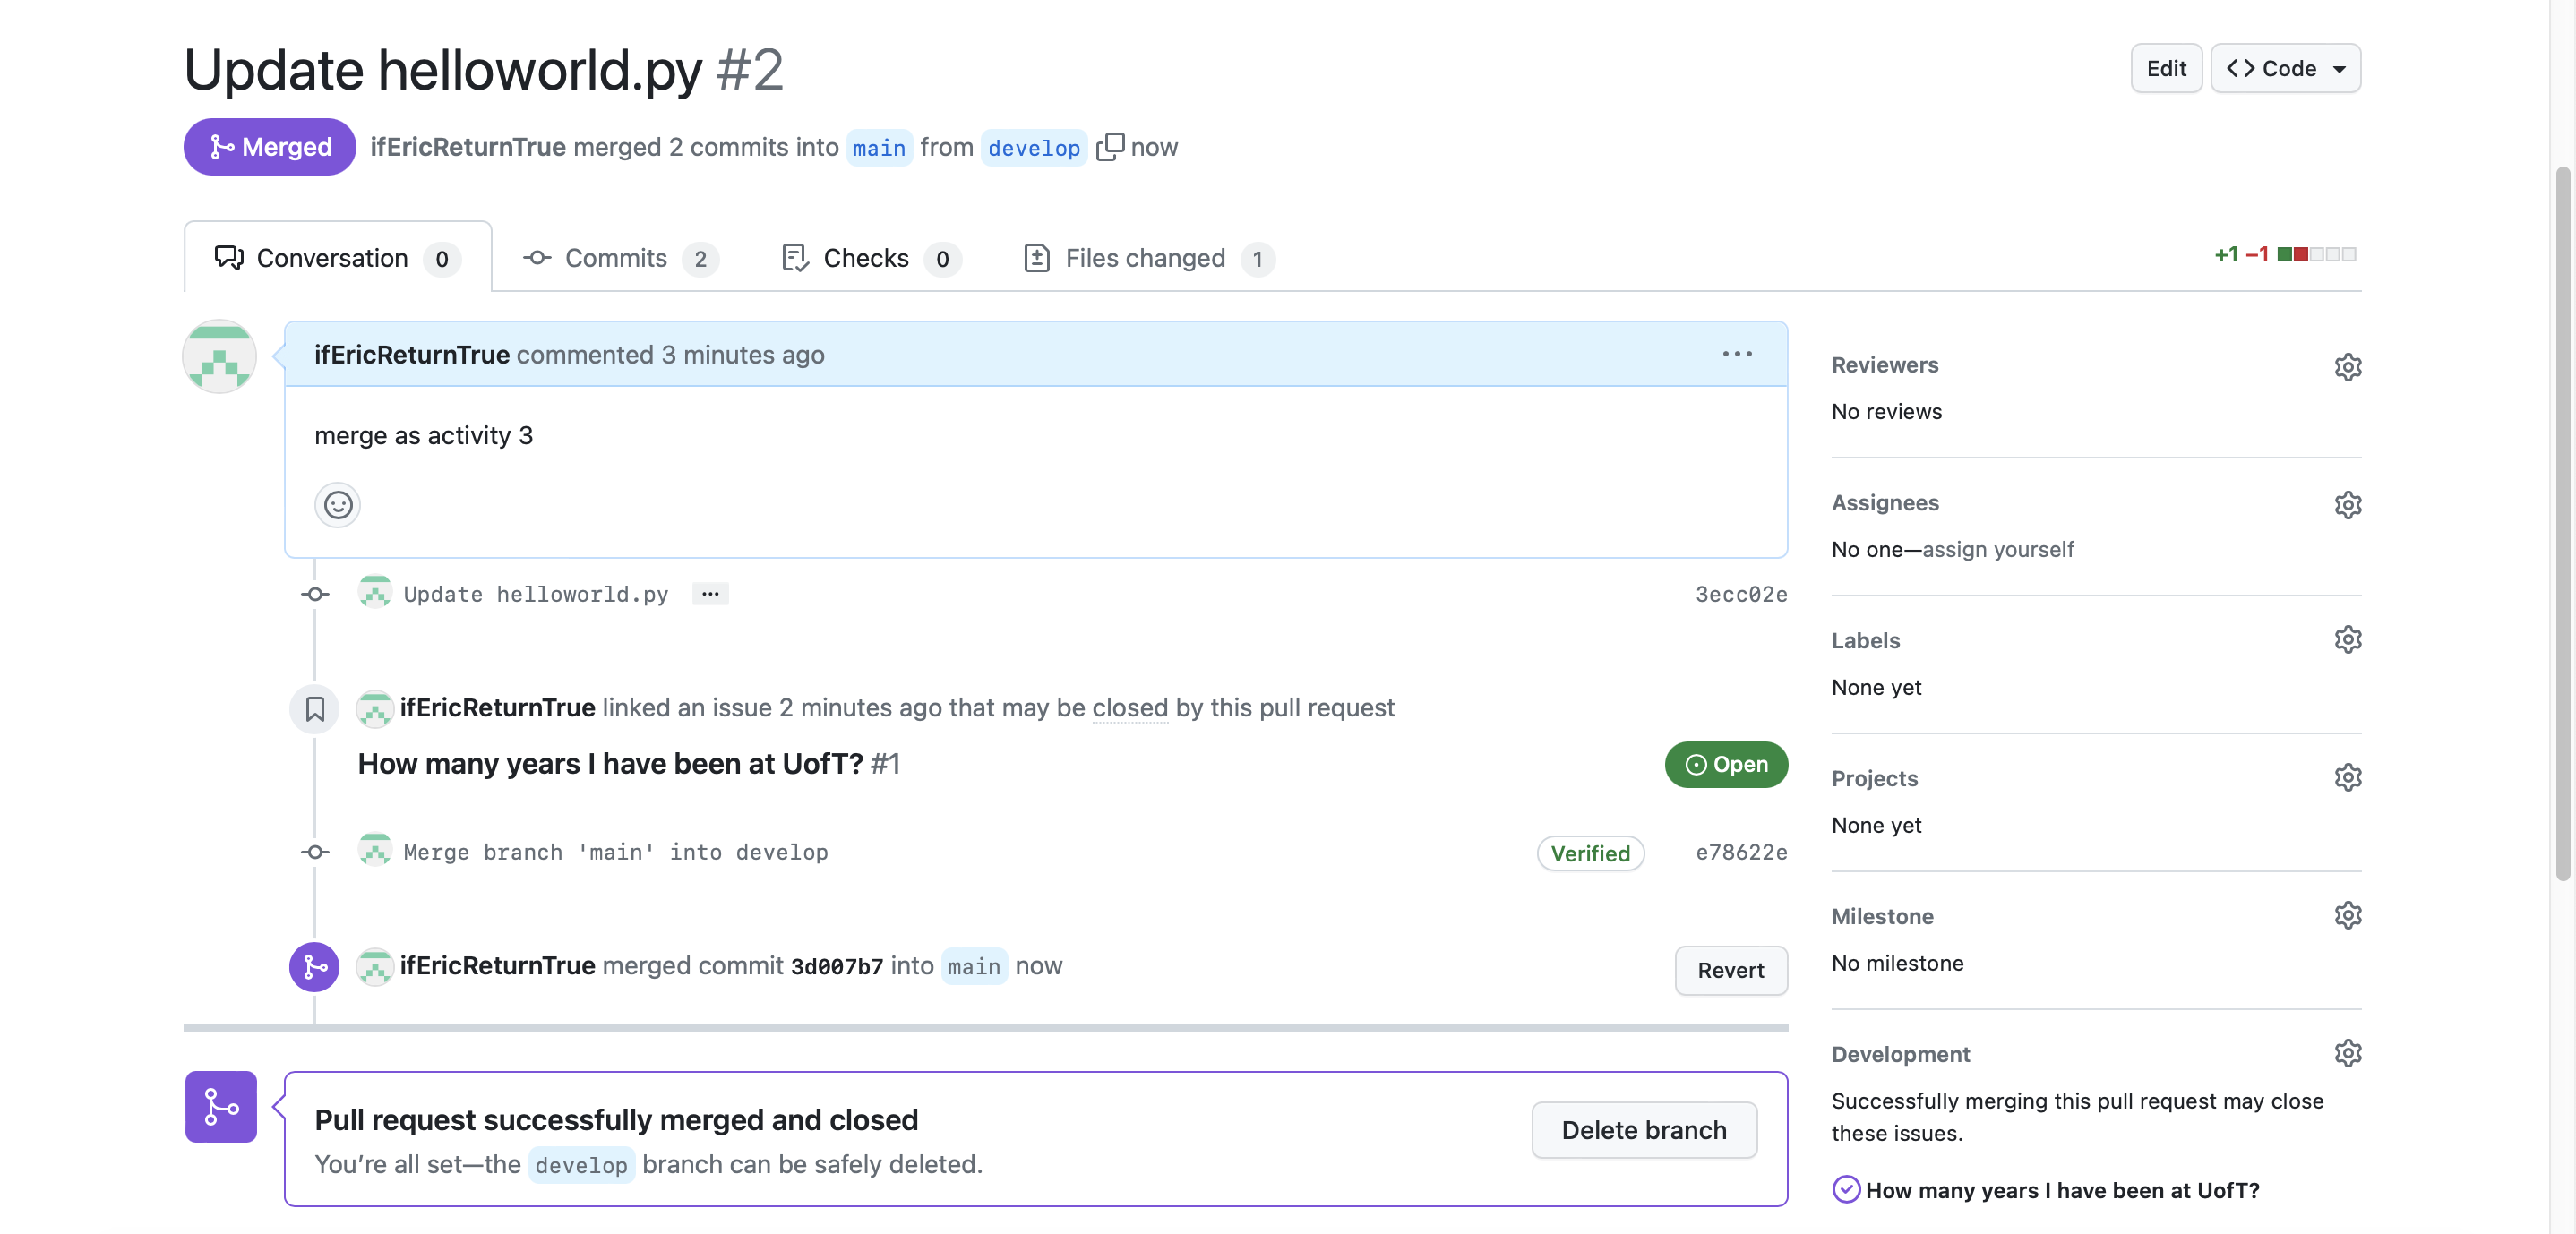Viewport: 2576px width, 1234px height.
Task: Open Reviewers settings gear
Action: [2347, 366]
